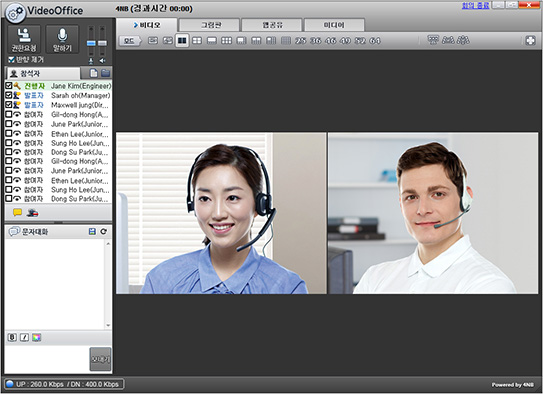Click the yellow chat bubble icon below the attendee list
Image resolution: width=543 pixels, height=394 pixels.
(x=17, y=212)
